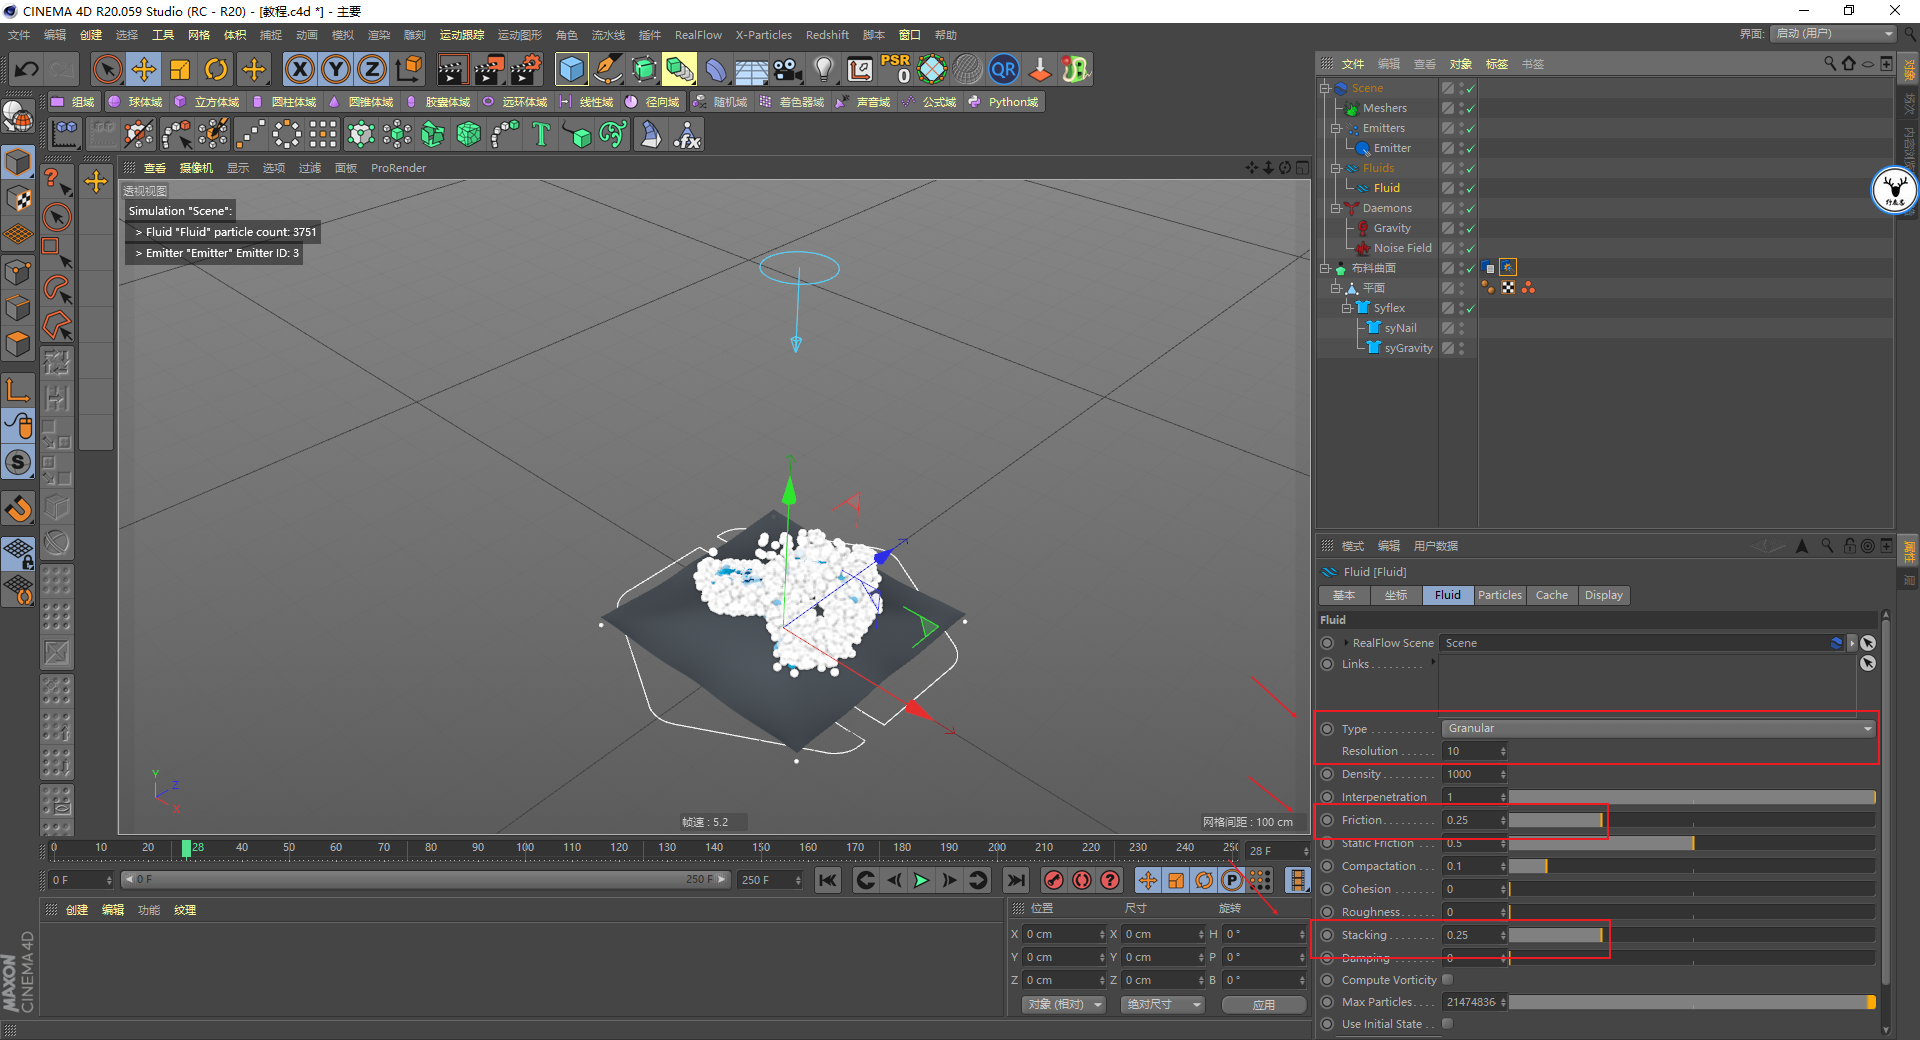Viewport: 1920px width, 1040px height.
Task: Toggle Y axis lock icon
Action: coord(336,69)
